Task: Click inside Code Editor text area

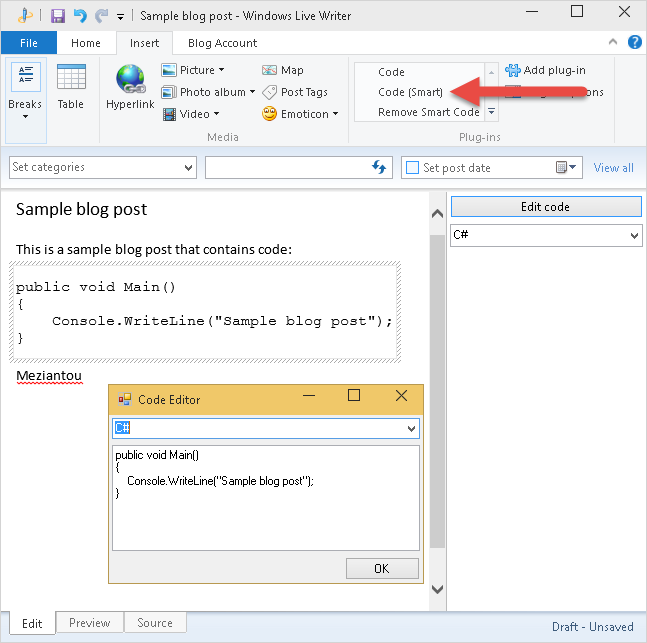Action: click(266, 498)
